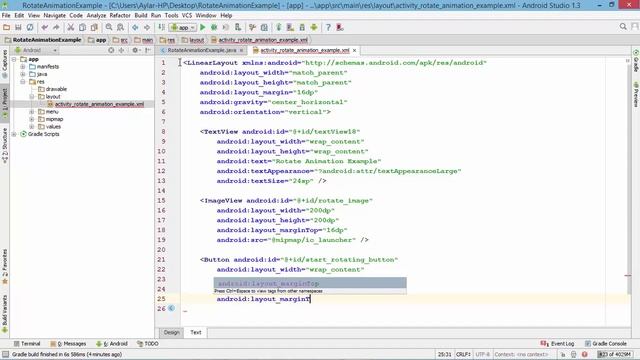640x360 pixels.
Task: Open the Navigate menu
Action: (54, 16)
